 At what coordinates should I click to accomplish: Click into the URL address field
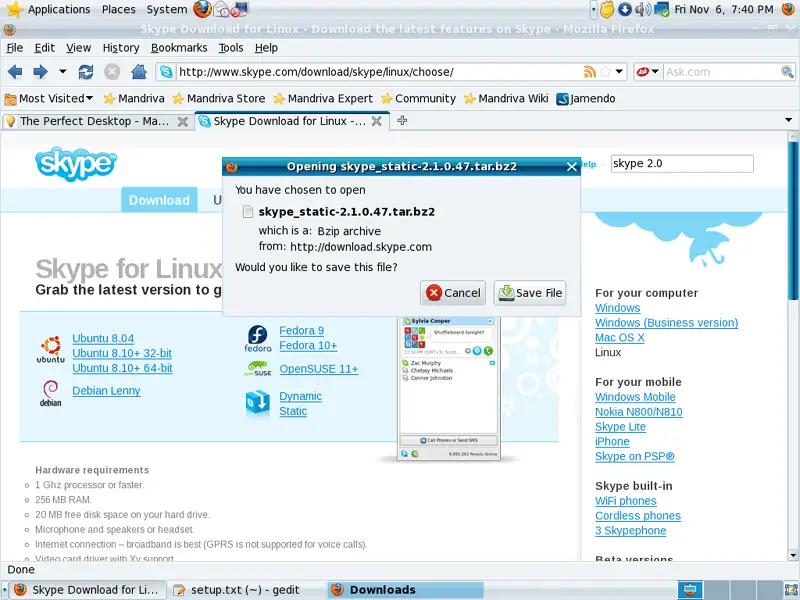point(380,72)
